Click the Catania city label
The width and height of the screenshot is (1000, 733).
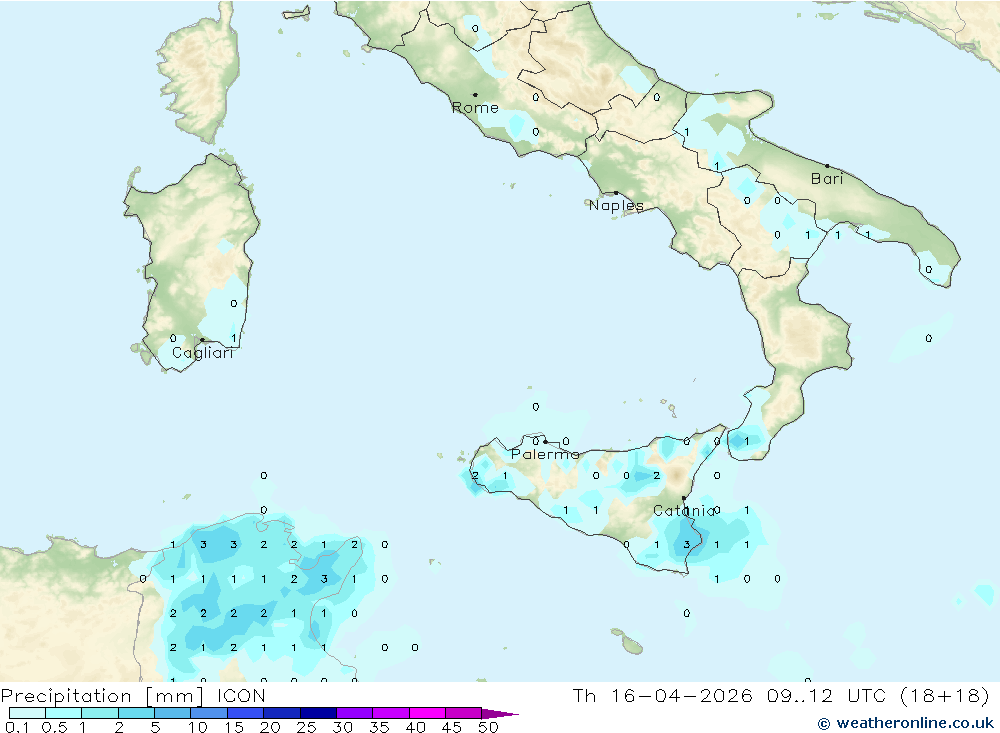click(x=684, y=511)
